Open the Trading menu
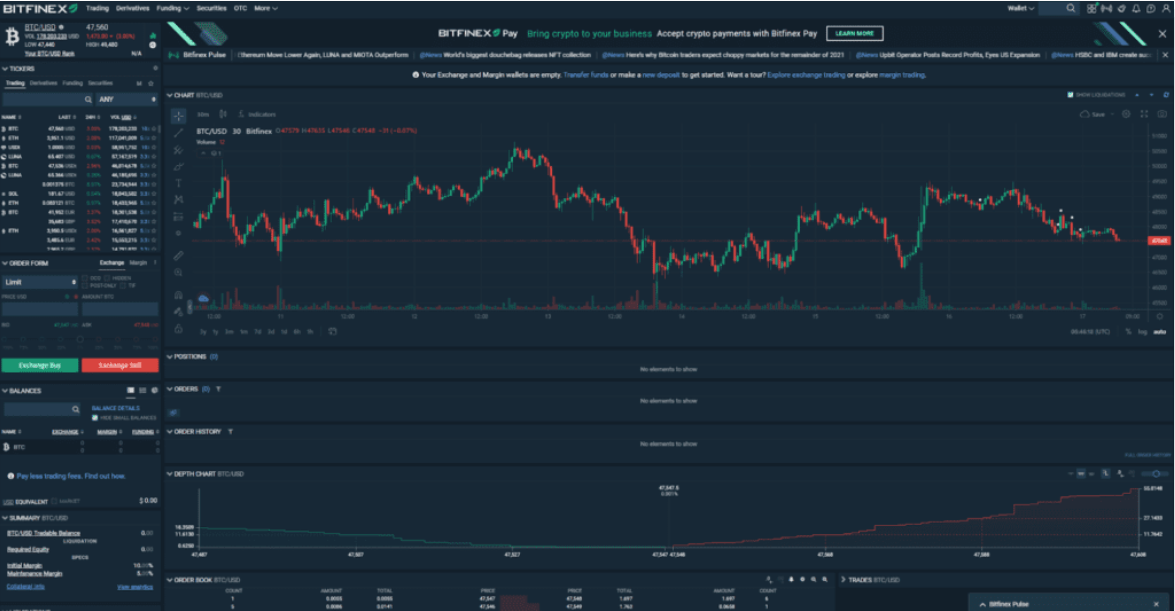1175x611 pixels. coord(97,8)
